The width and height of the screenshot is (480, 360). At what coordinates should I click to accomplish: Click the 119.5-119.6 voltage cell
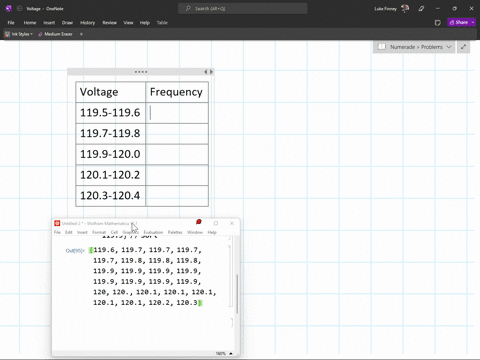(111, 113)
